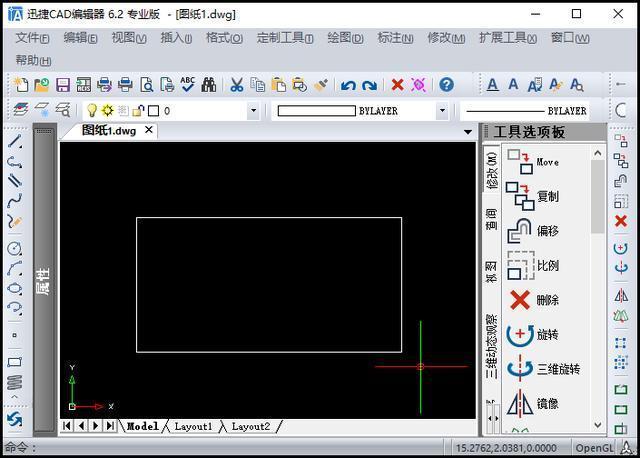Image resolution: width=640 pixels, height=458 pixels.
Task: Expand the 属性 side panel
Action: coord(44,280)
